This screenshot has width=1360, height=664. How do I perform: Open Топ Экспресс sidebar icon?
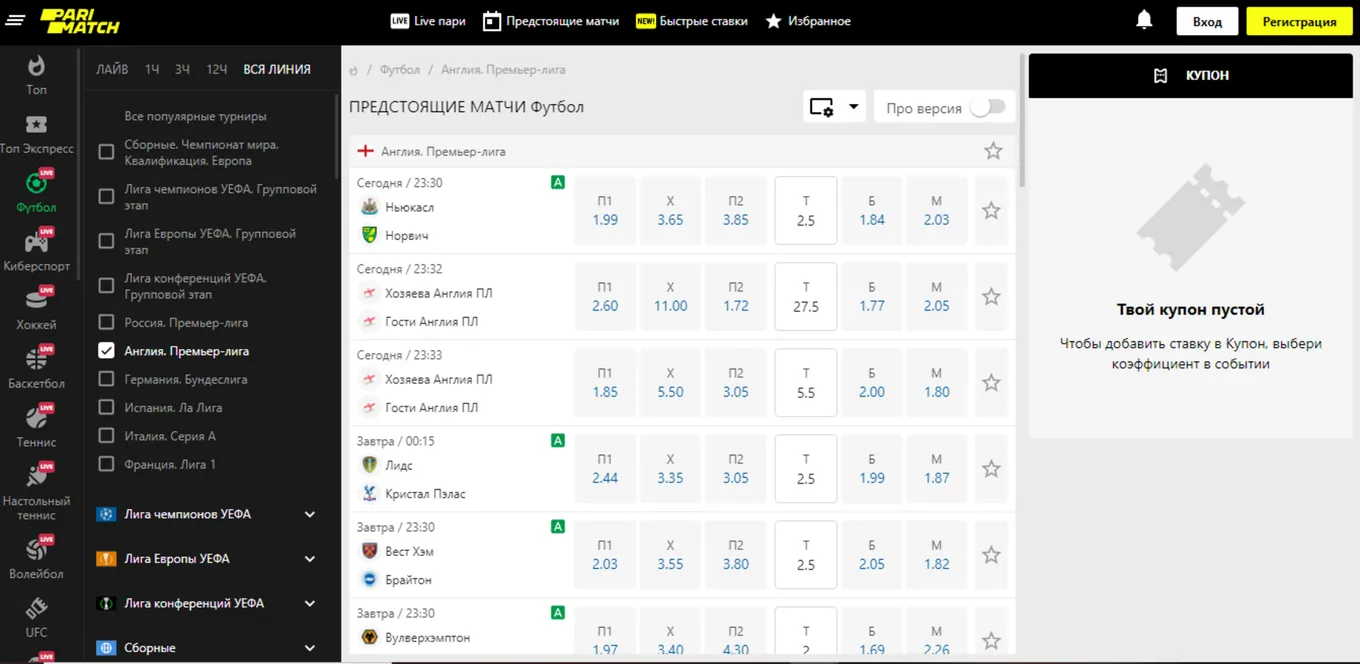pos(36,125)
